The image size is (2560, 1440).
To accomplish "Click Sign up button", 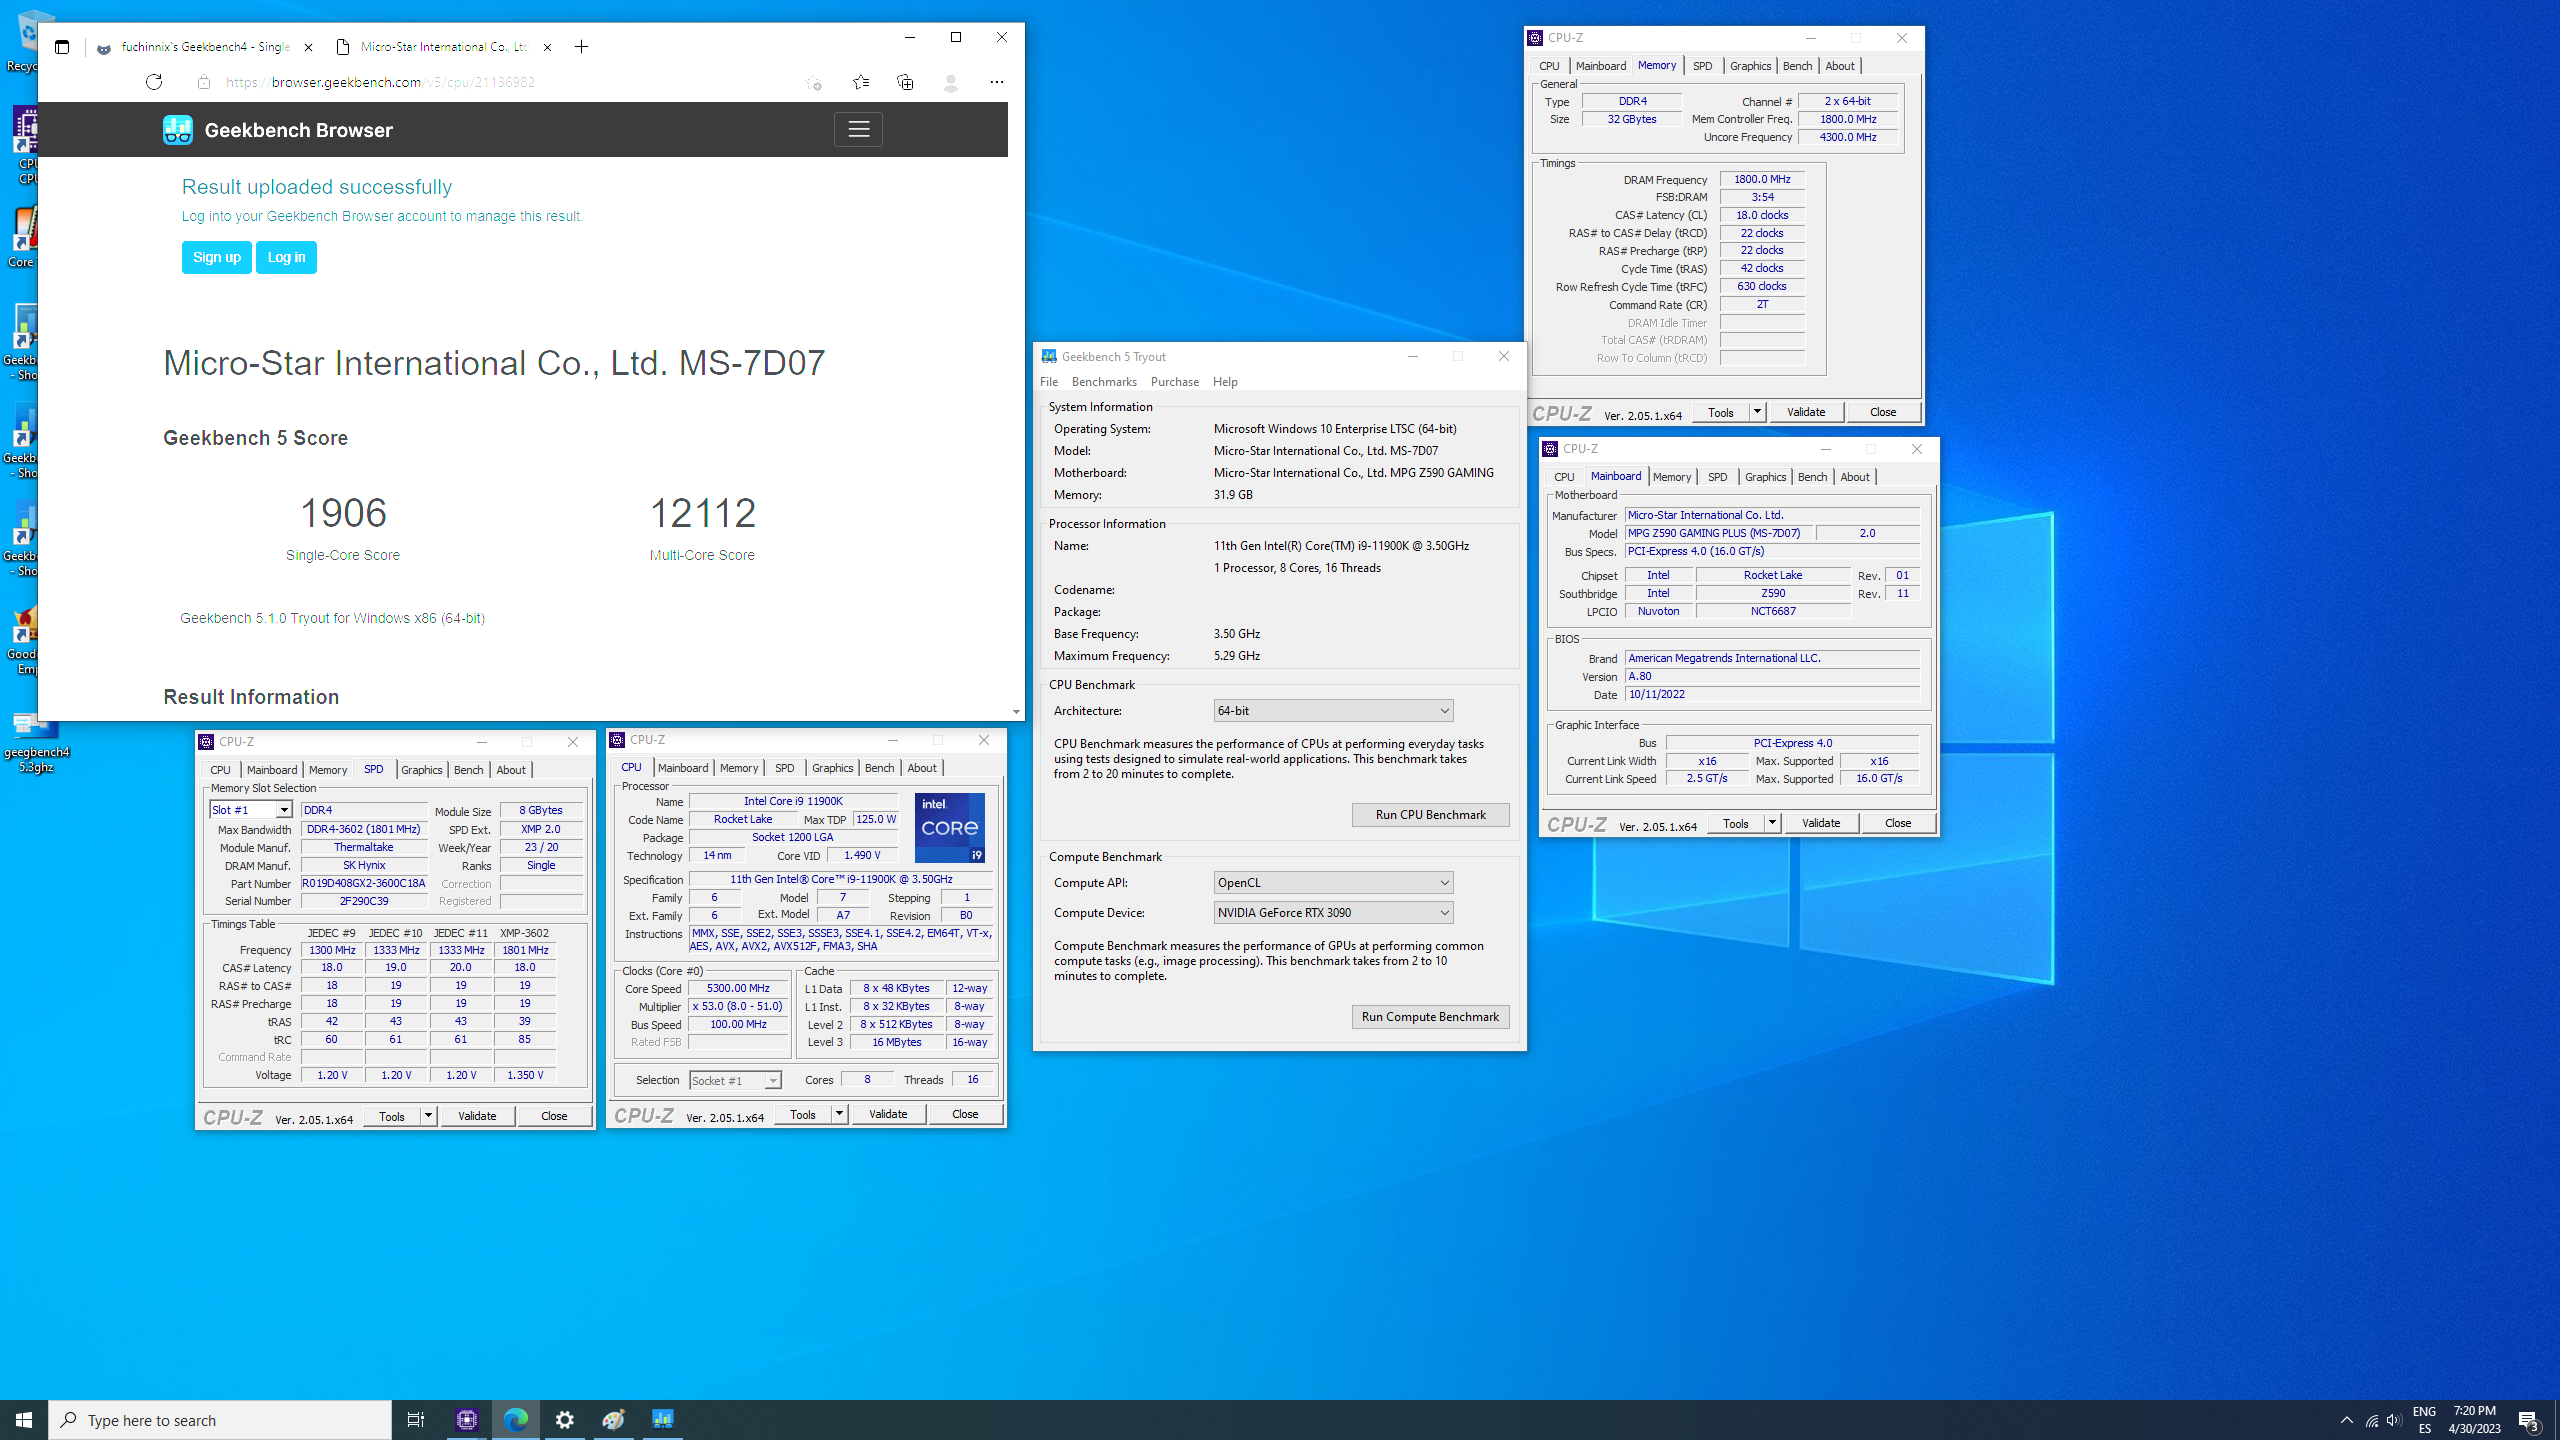I will click(217, 257).
